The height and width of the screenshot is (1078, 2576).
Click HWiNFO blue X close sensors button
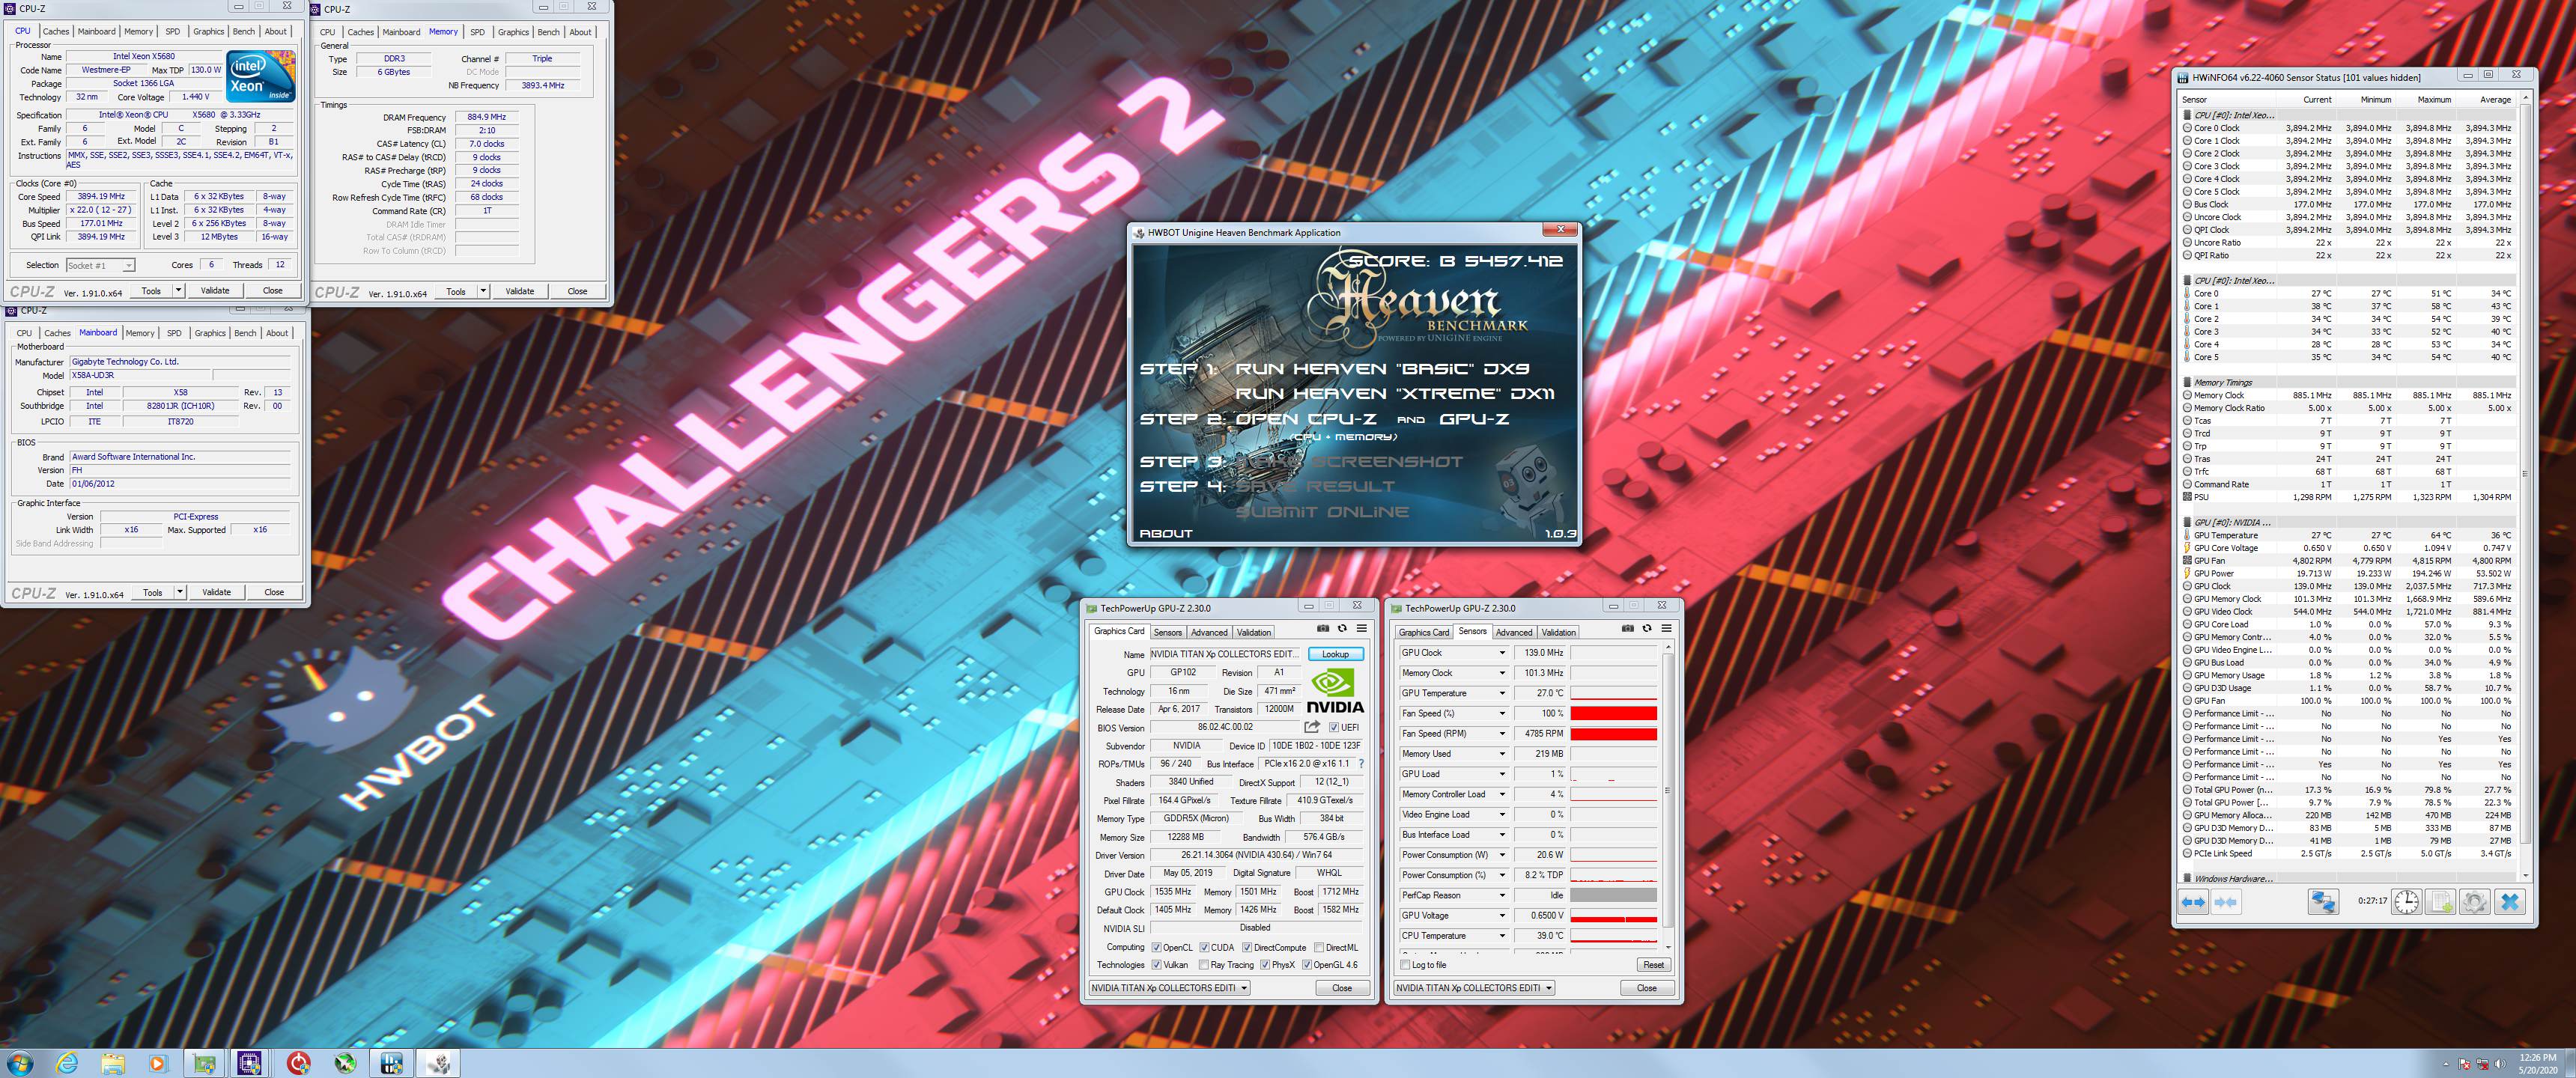(2509, 902)
